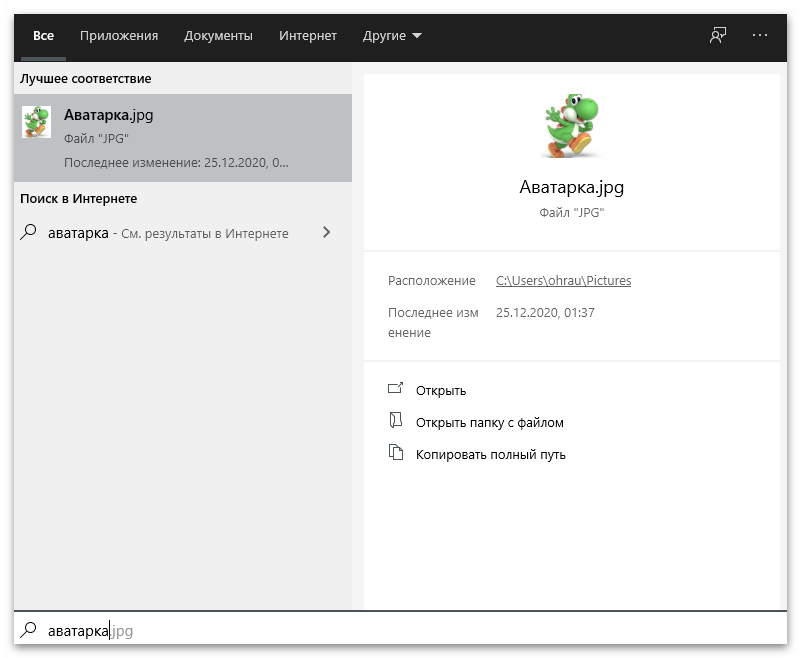Select the Все tab
Image resolution: width=801 pixels, height=658 pixels.
[x=43, y=36]
